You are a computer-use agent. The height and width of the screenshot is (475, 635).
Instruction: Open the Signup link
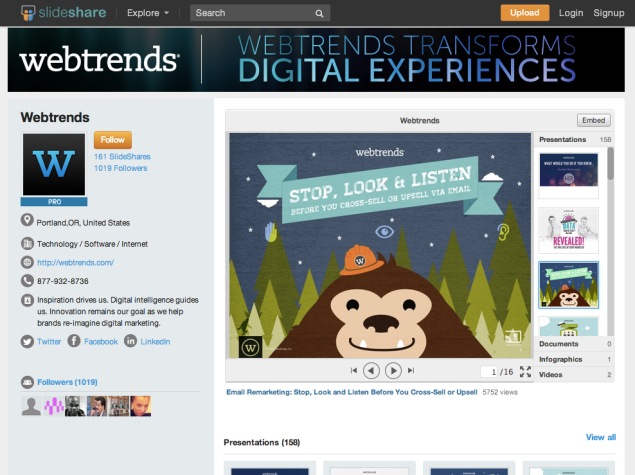click(609, 13)
